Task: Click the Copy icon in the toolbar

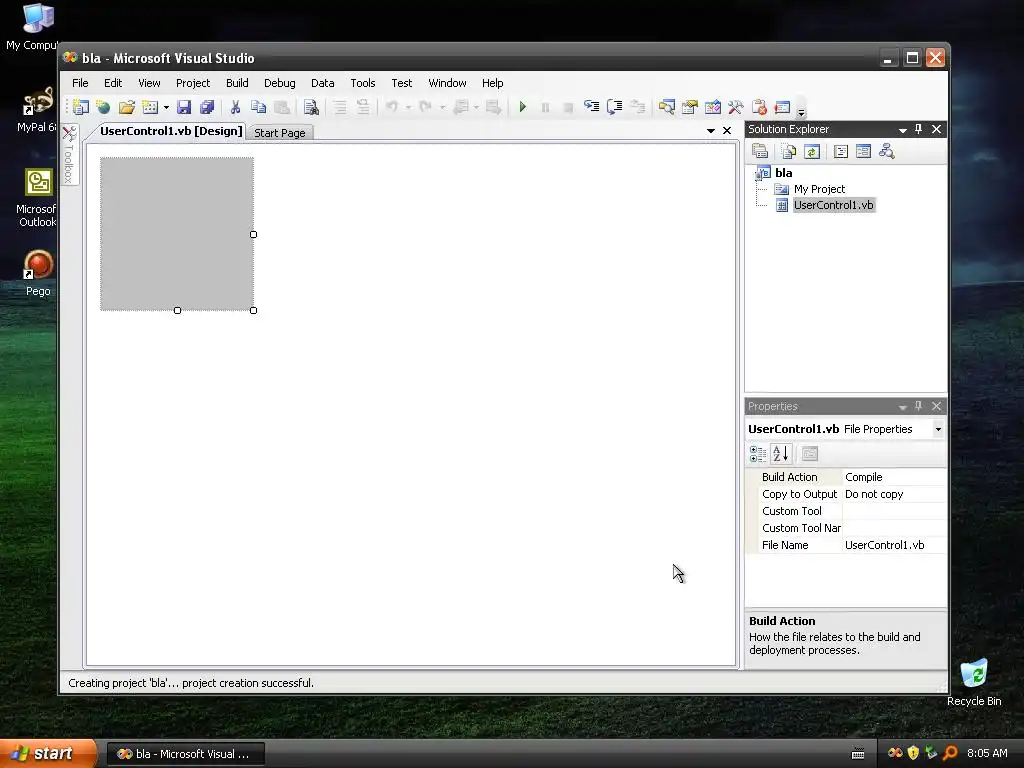Action: click(259, 107)
